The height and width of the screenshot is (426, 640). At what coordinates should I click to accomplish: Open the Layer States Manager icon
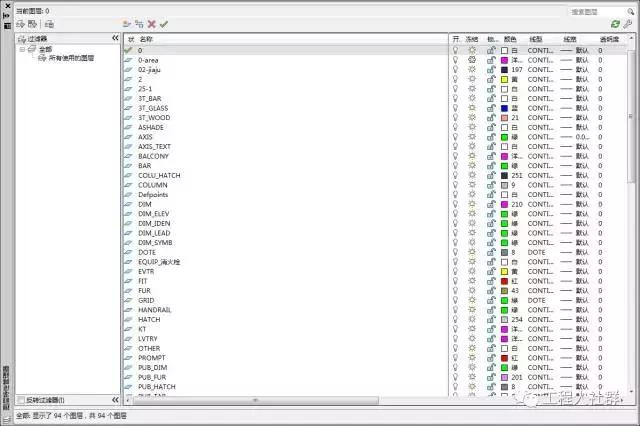point(49,24)
